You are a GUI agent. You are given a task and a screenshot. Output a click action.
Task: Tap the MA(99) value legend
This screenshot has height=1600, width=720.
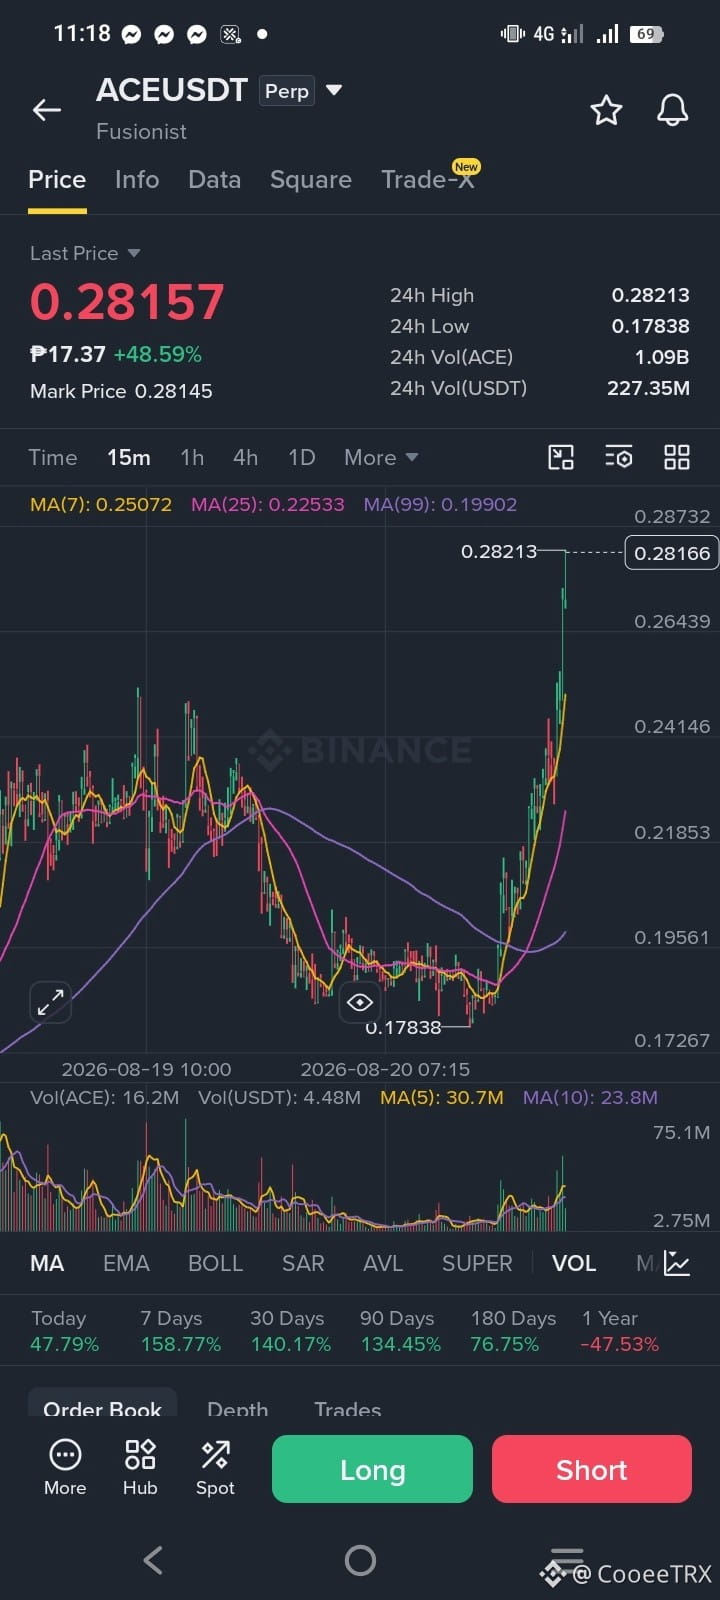click(441, 504)
